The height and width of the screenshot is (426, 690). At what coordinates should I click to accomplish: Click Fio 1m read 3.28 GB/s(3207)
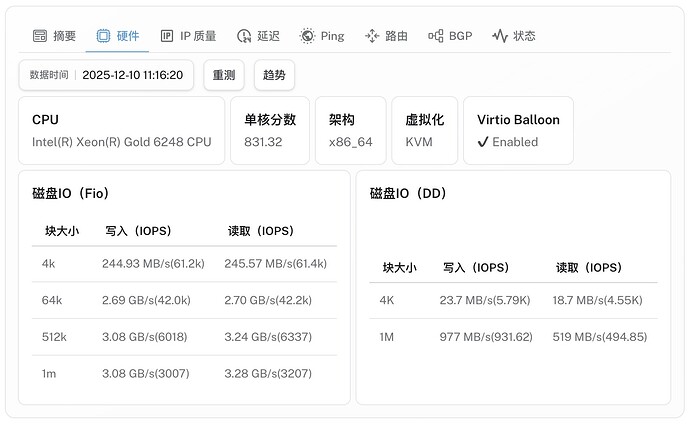click(x=268, y=373)
